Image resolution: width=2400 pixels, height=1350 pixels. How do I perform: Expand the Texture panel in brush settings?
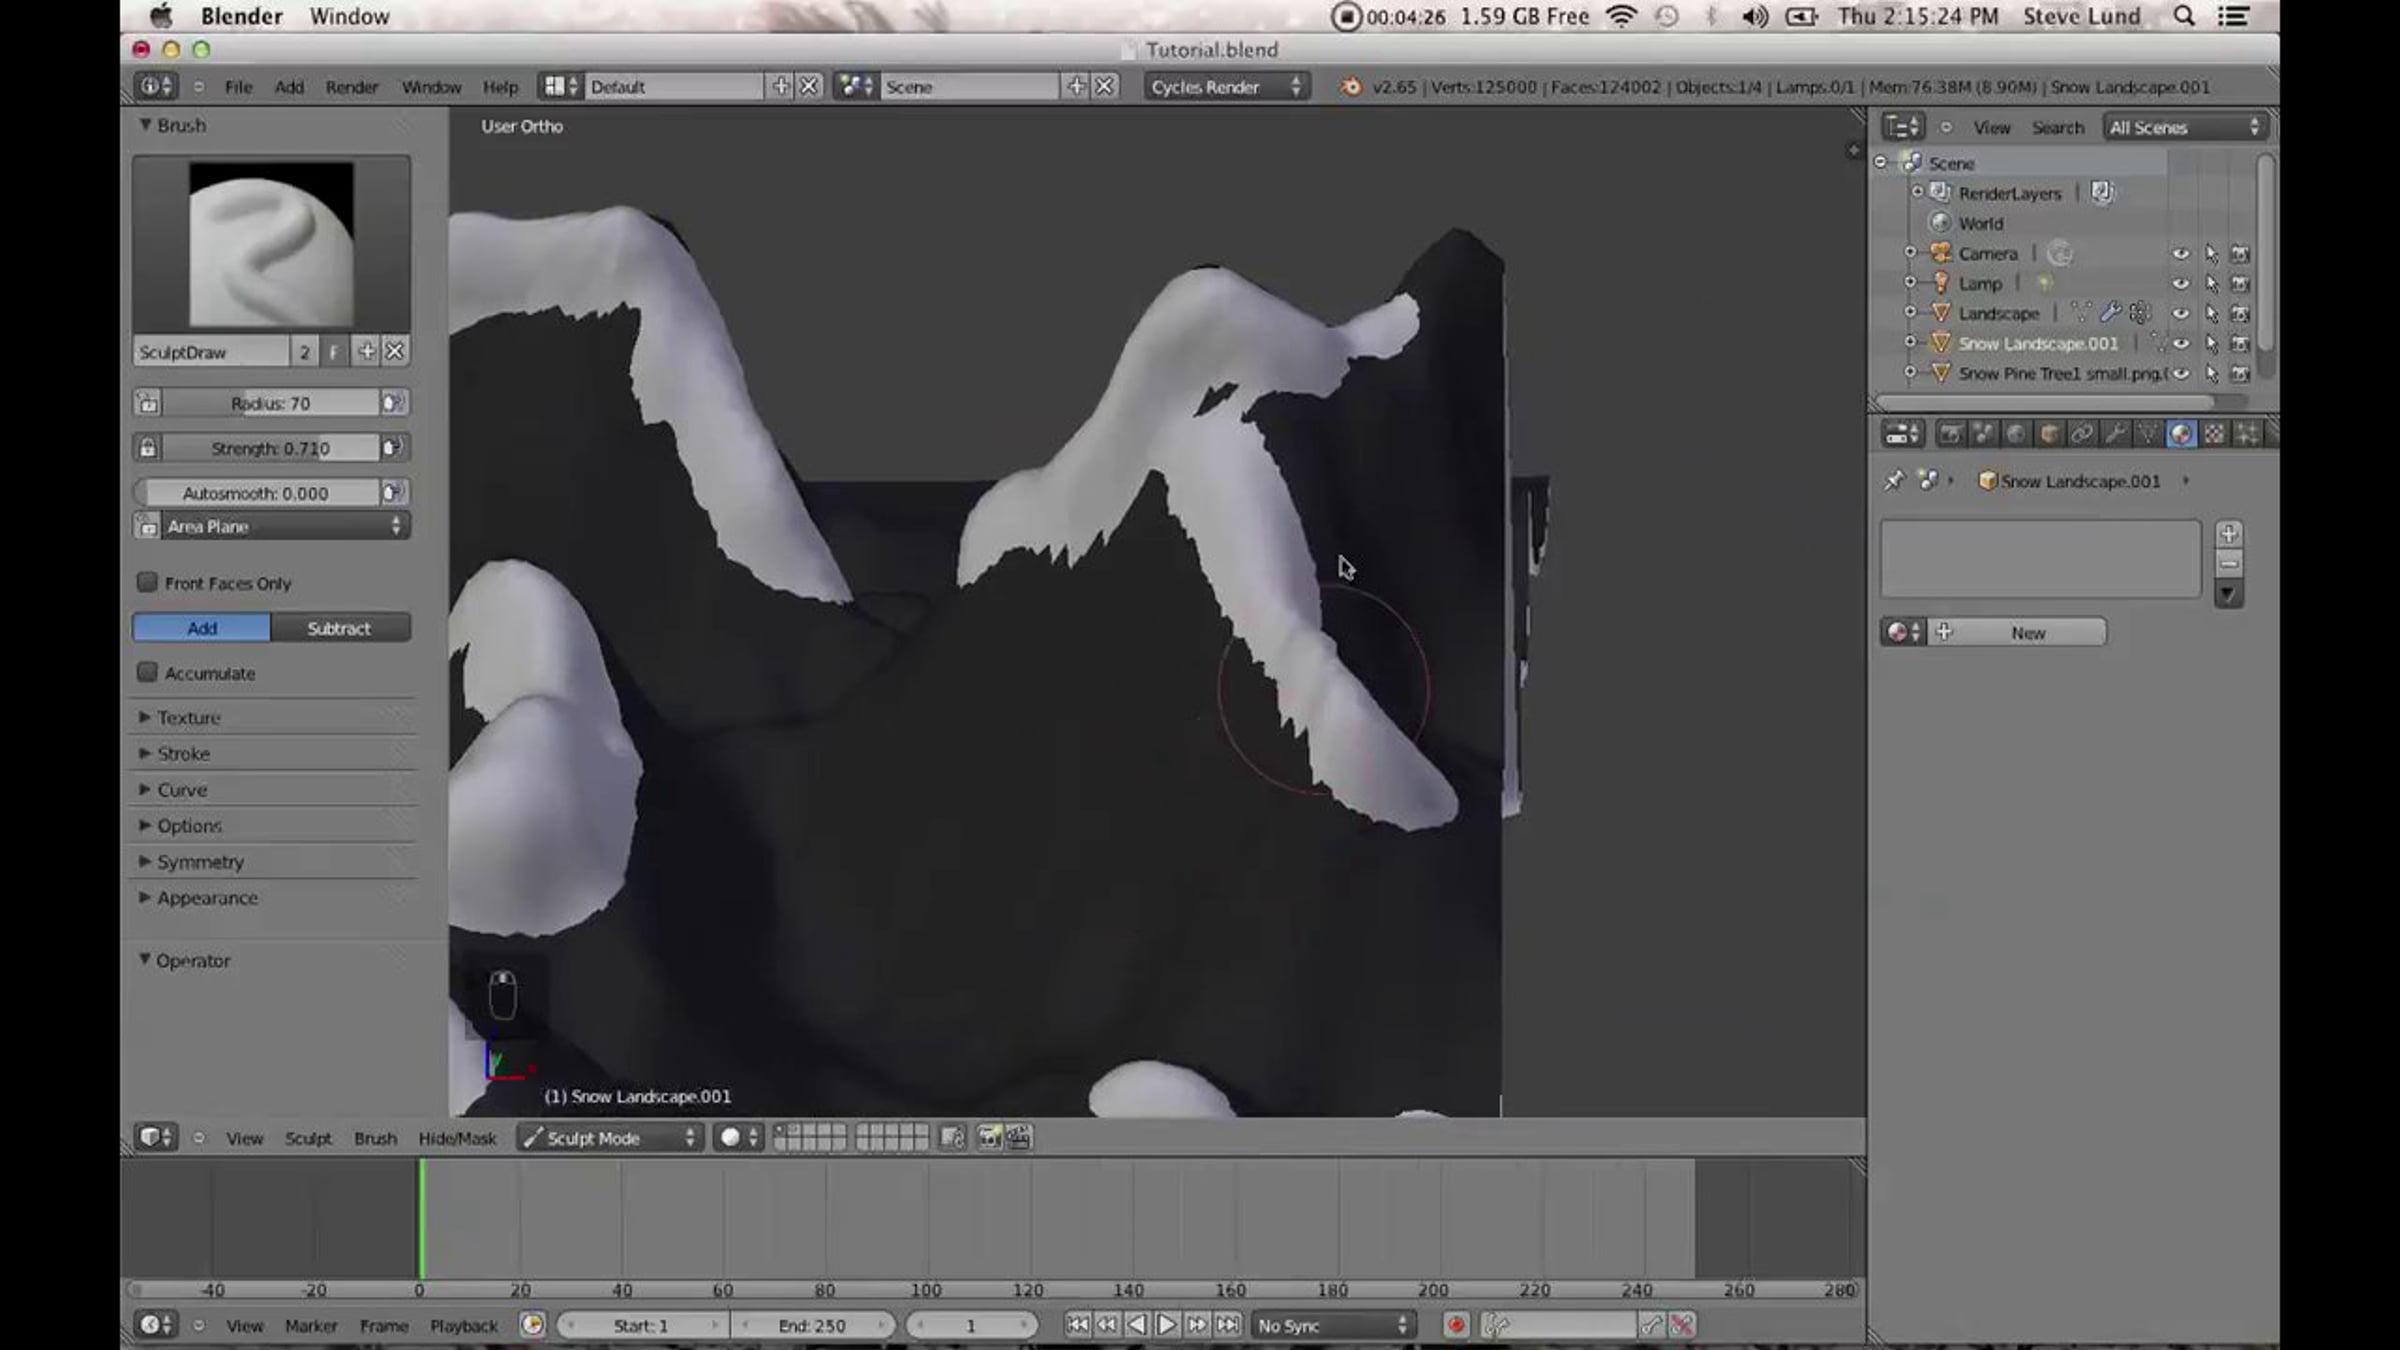click(188, 717)
